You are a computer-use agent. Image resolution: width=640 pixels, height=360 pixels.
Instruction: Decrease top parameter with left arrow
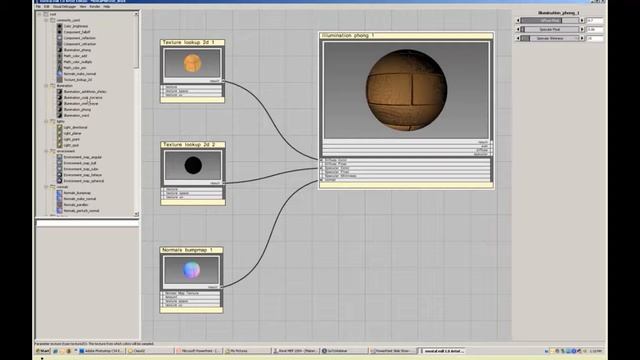pyautogui.click(x=518, y=20)
